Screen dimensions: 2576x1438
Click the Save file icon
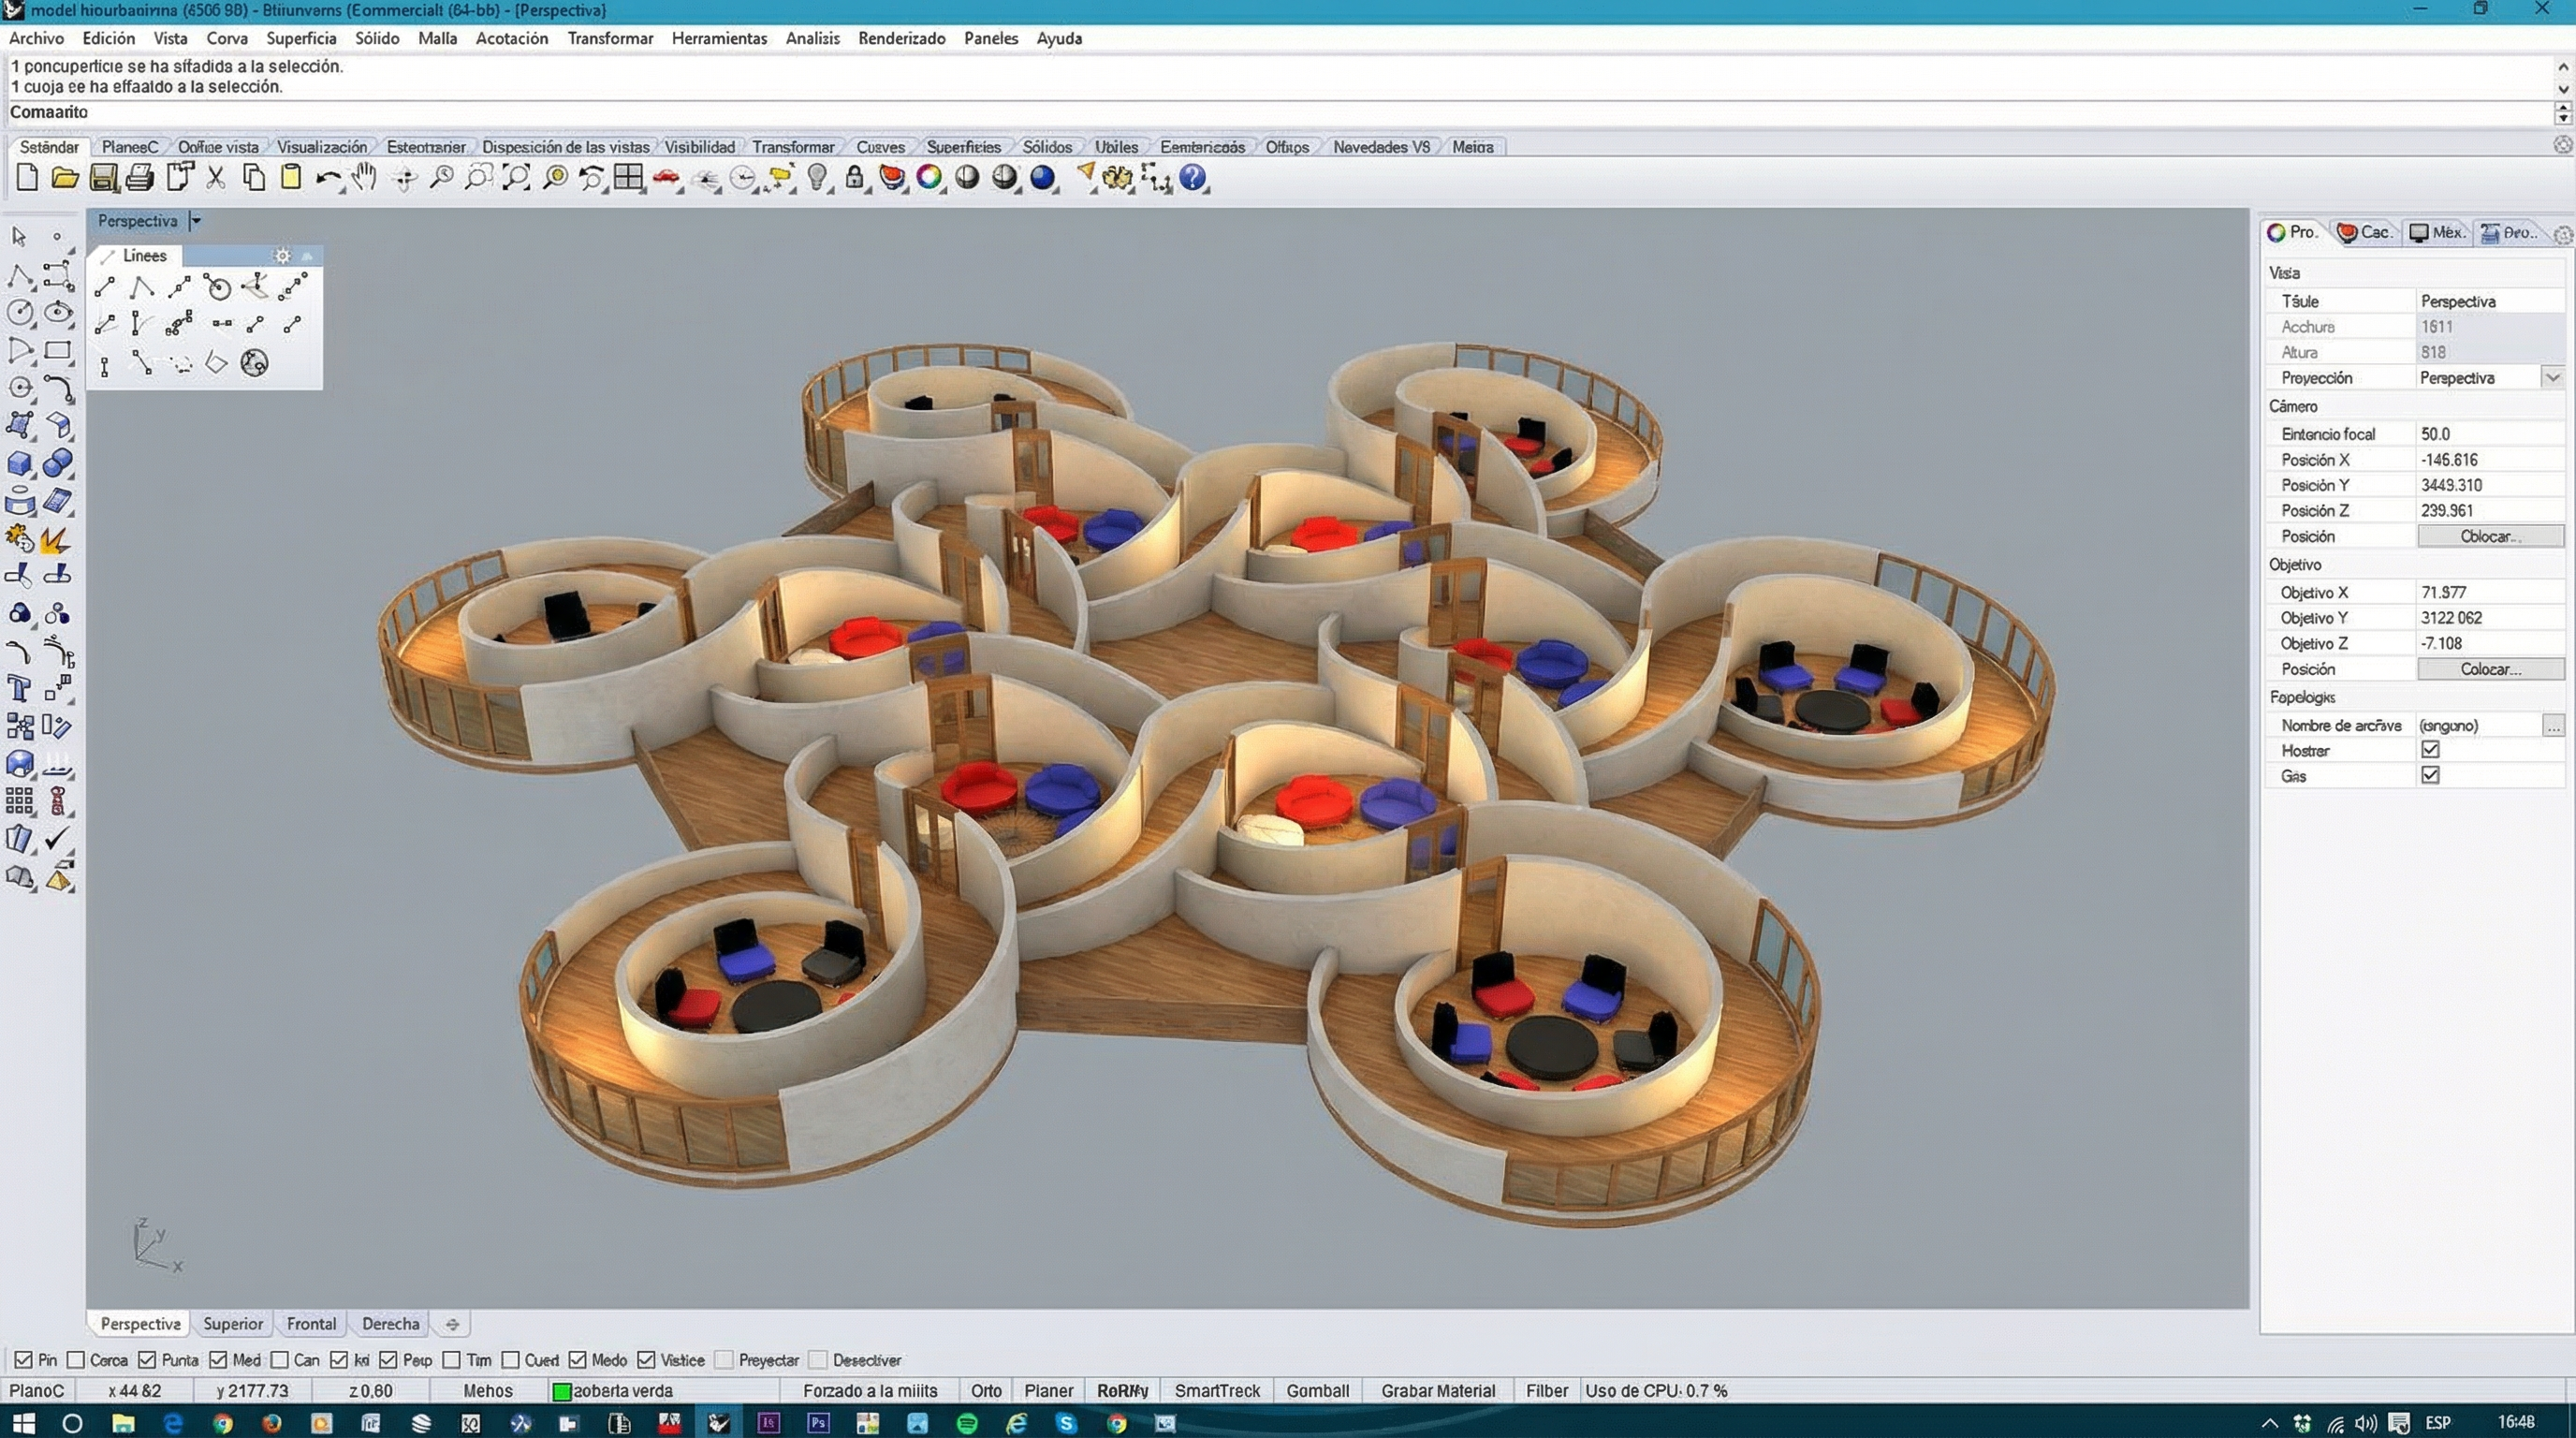tap(102, 178)
